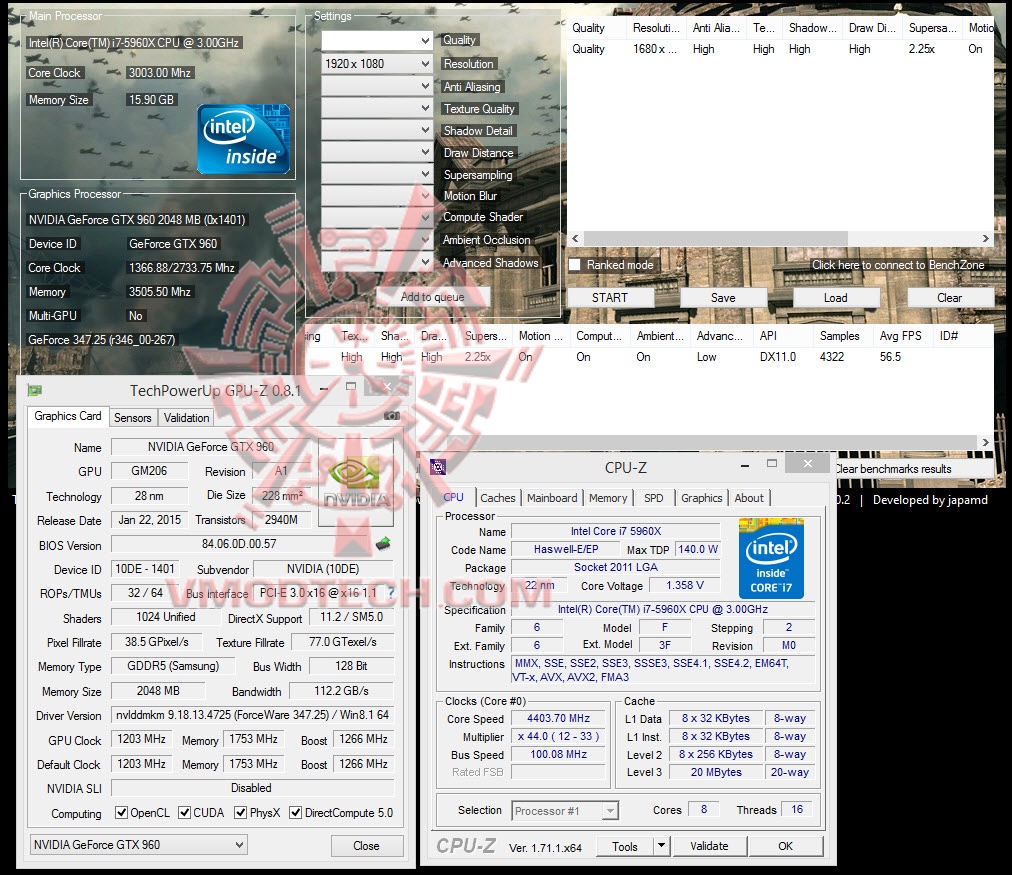Click the START benchmark button
The height and width of the screenshot is (875, 1012).
click(x=610, y=297)
